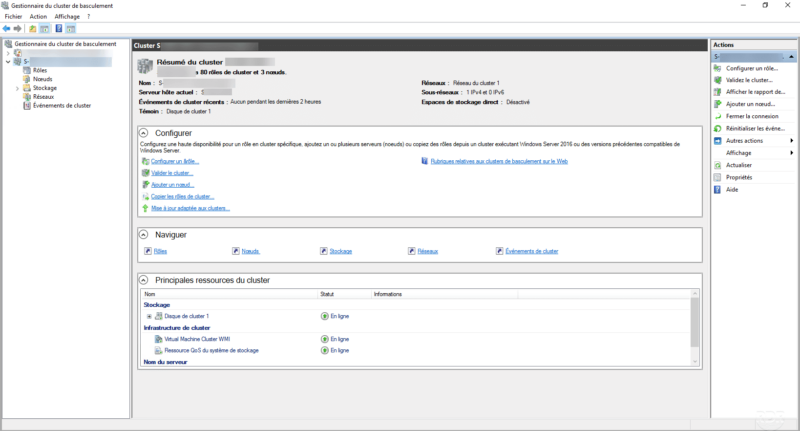Image resolution: width=800 pixels, height=431 pixels.
Task: Open the Autres actions submenu arrow
Action: (791, 141)
